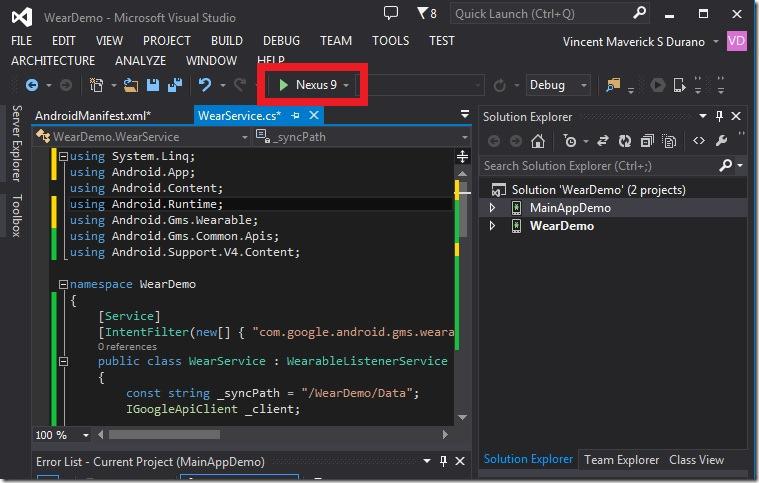This screenshot has height=483, width=759.
Task: Click the View Code icon in Solution Explorer
Action: tap(698, 141)
